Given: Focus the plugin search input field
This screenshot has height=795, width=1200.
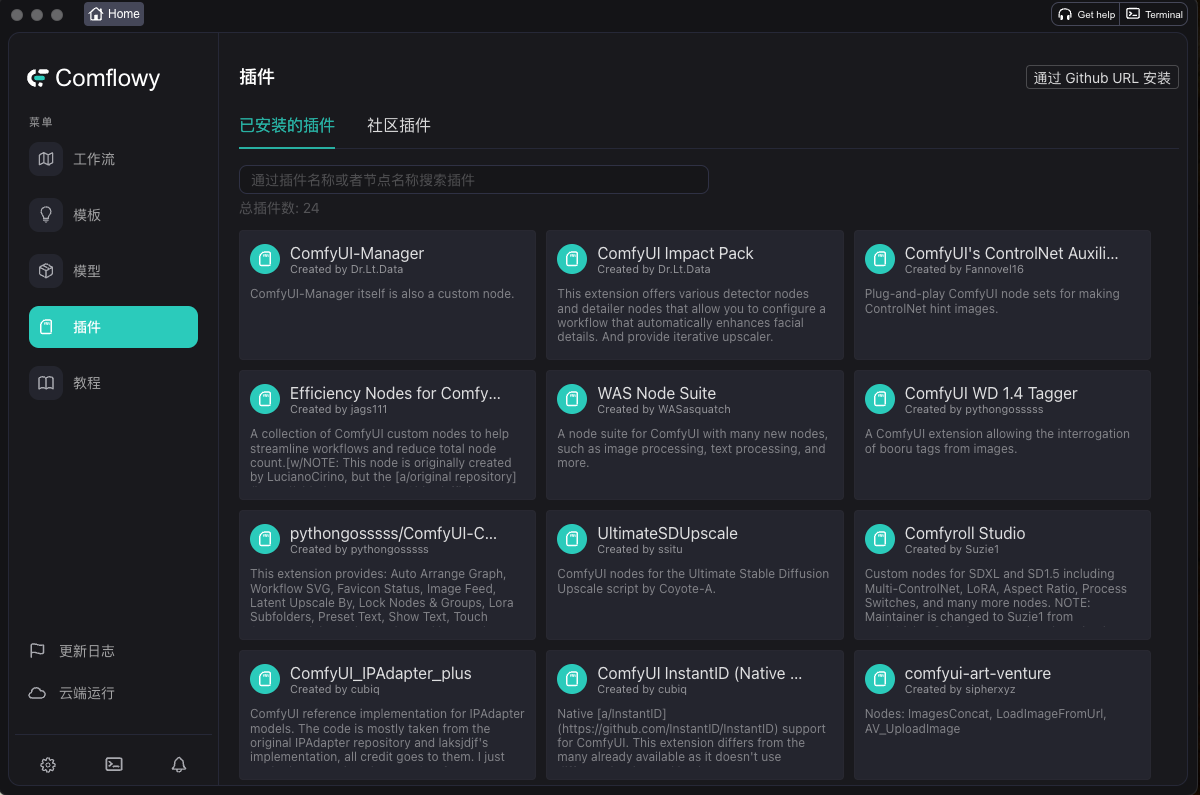Looking at the screenshot, I should click(x=474, y=180).
